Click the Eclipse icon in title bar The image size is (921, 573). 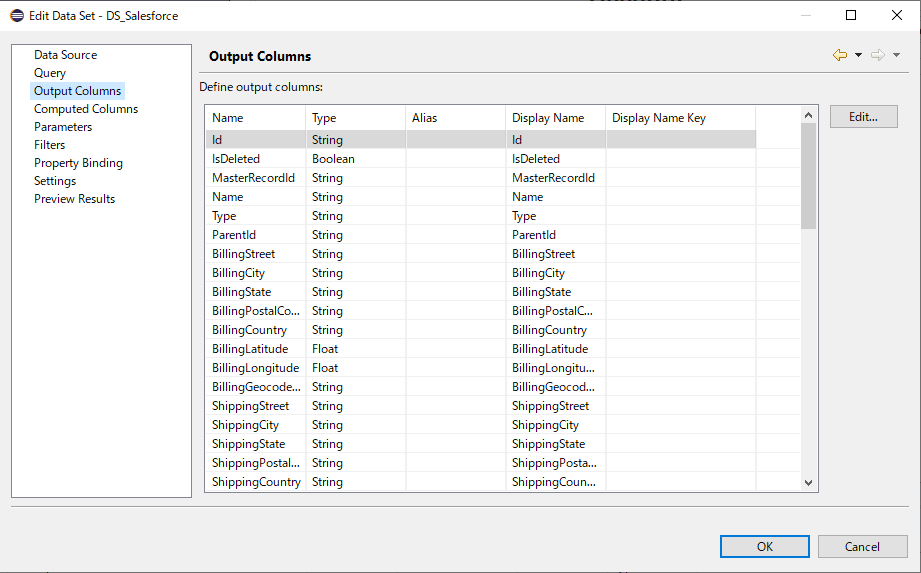[x=17, y=16]
